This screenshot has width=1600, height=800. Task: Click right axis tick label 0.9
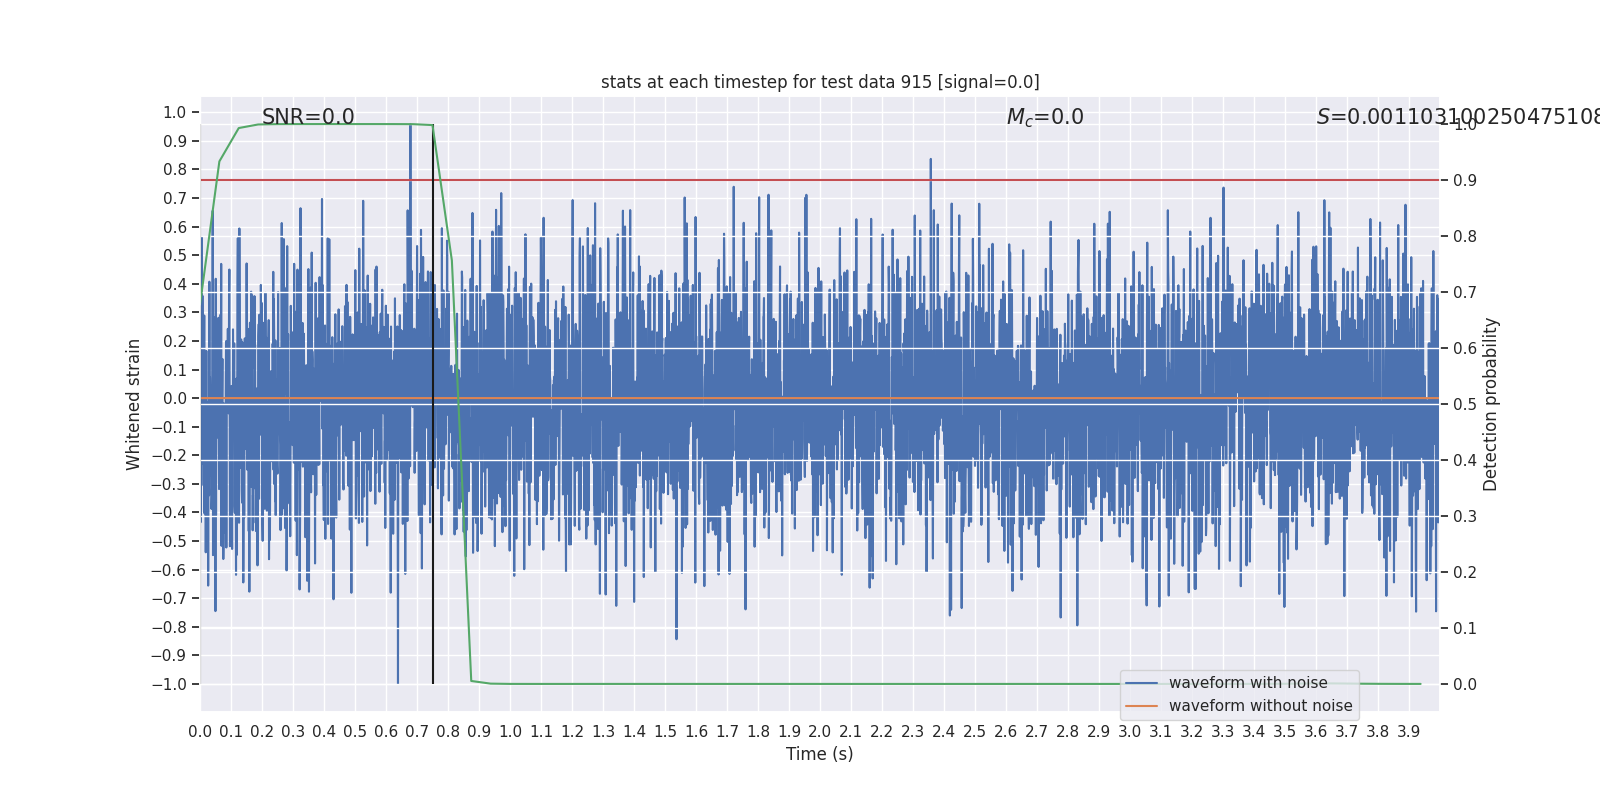(x=1465, y=181)
